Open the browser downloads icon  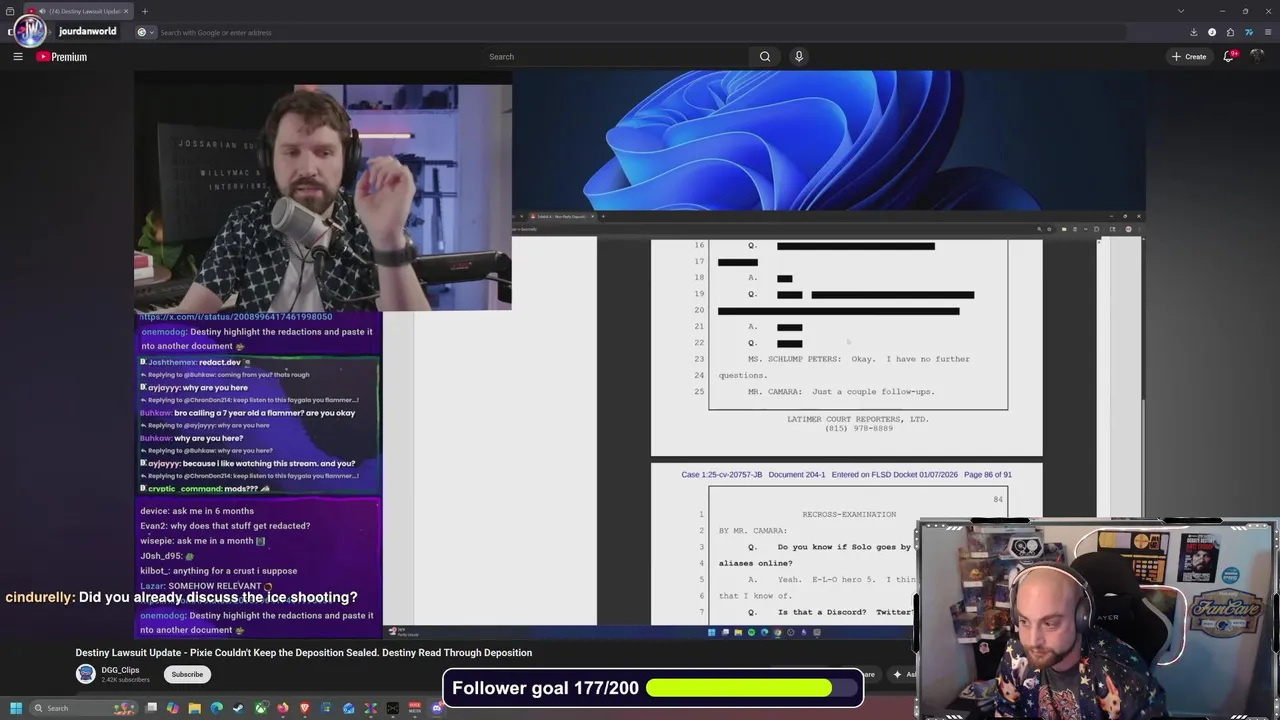1194,32
